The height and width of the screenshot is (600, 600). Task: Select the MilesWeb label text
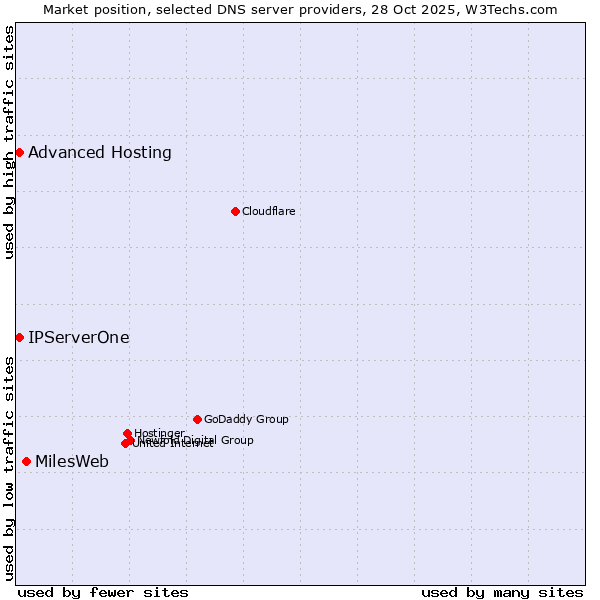click(72, 461)
